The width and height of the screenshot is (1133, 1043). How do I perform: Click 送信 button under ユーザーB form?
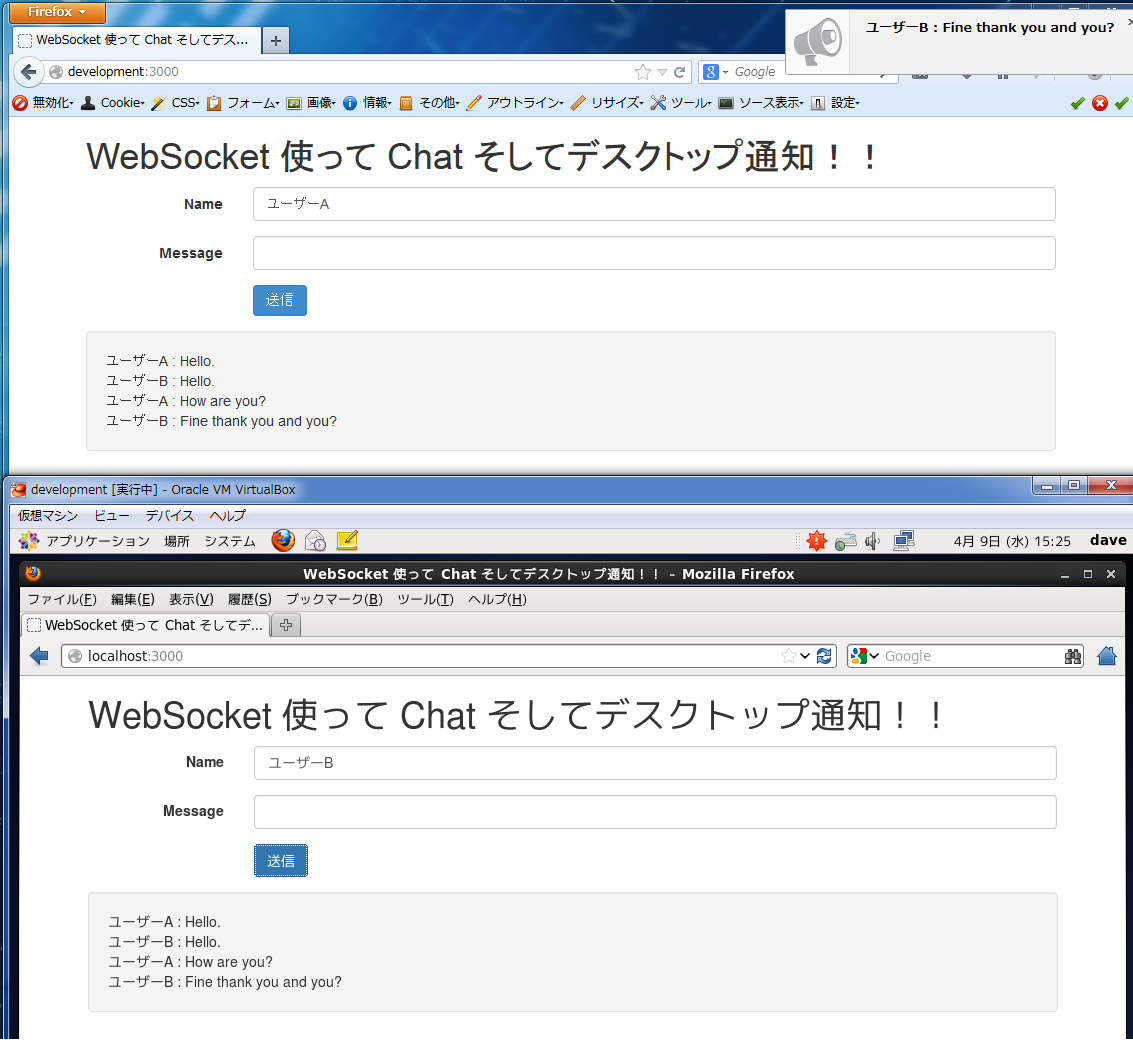[x=281, y=861]
